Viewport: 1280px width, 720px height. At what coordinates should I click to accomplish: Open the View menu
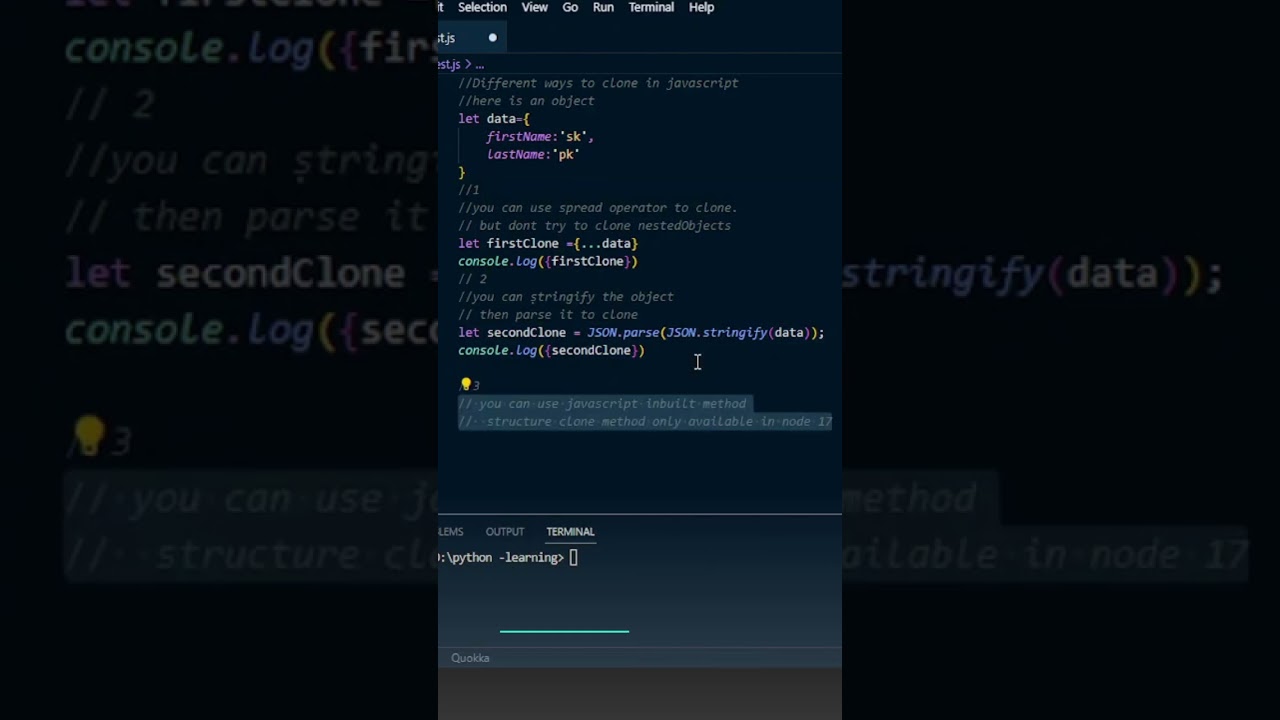535,7
